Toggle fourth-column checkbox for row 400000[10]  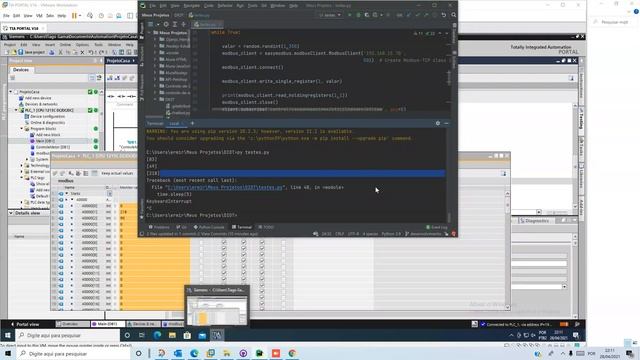pyautogui.click(x=262, y=267)
